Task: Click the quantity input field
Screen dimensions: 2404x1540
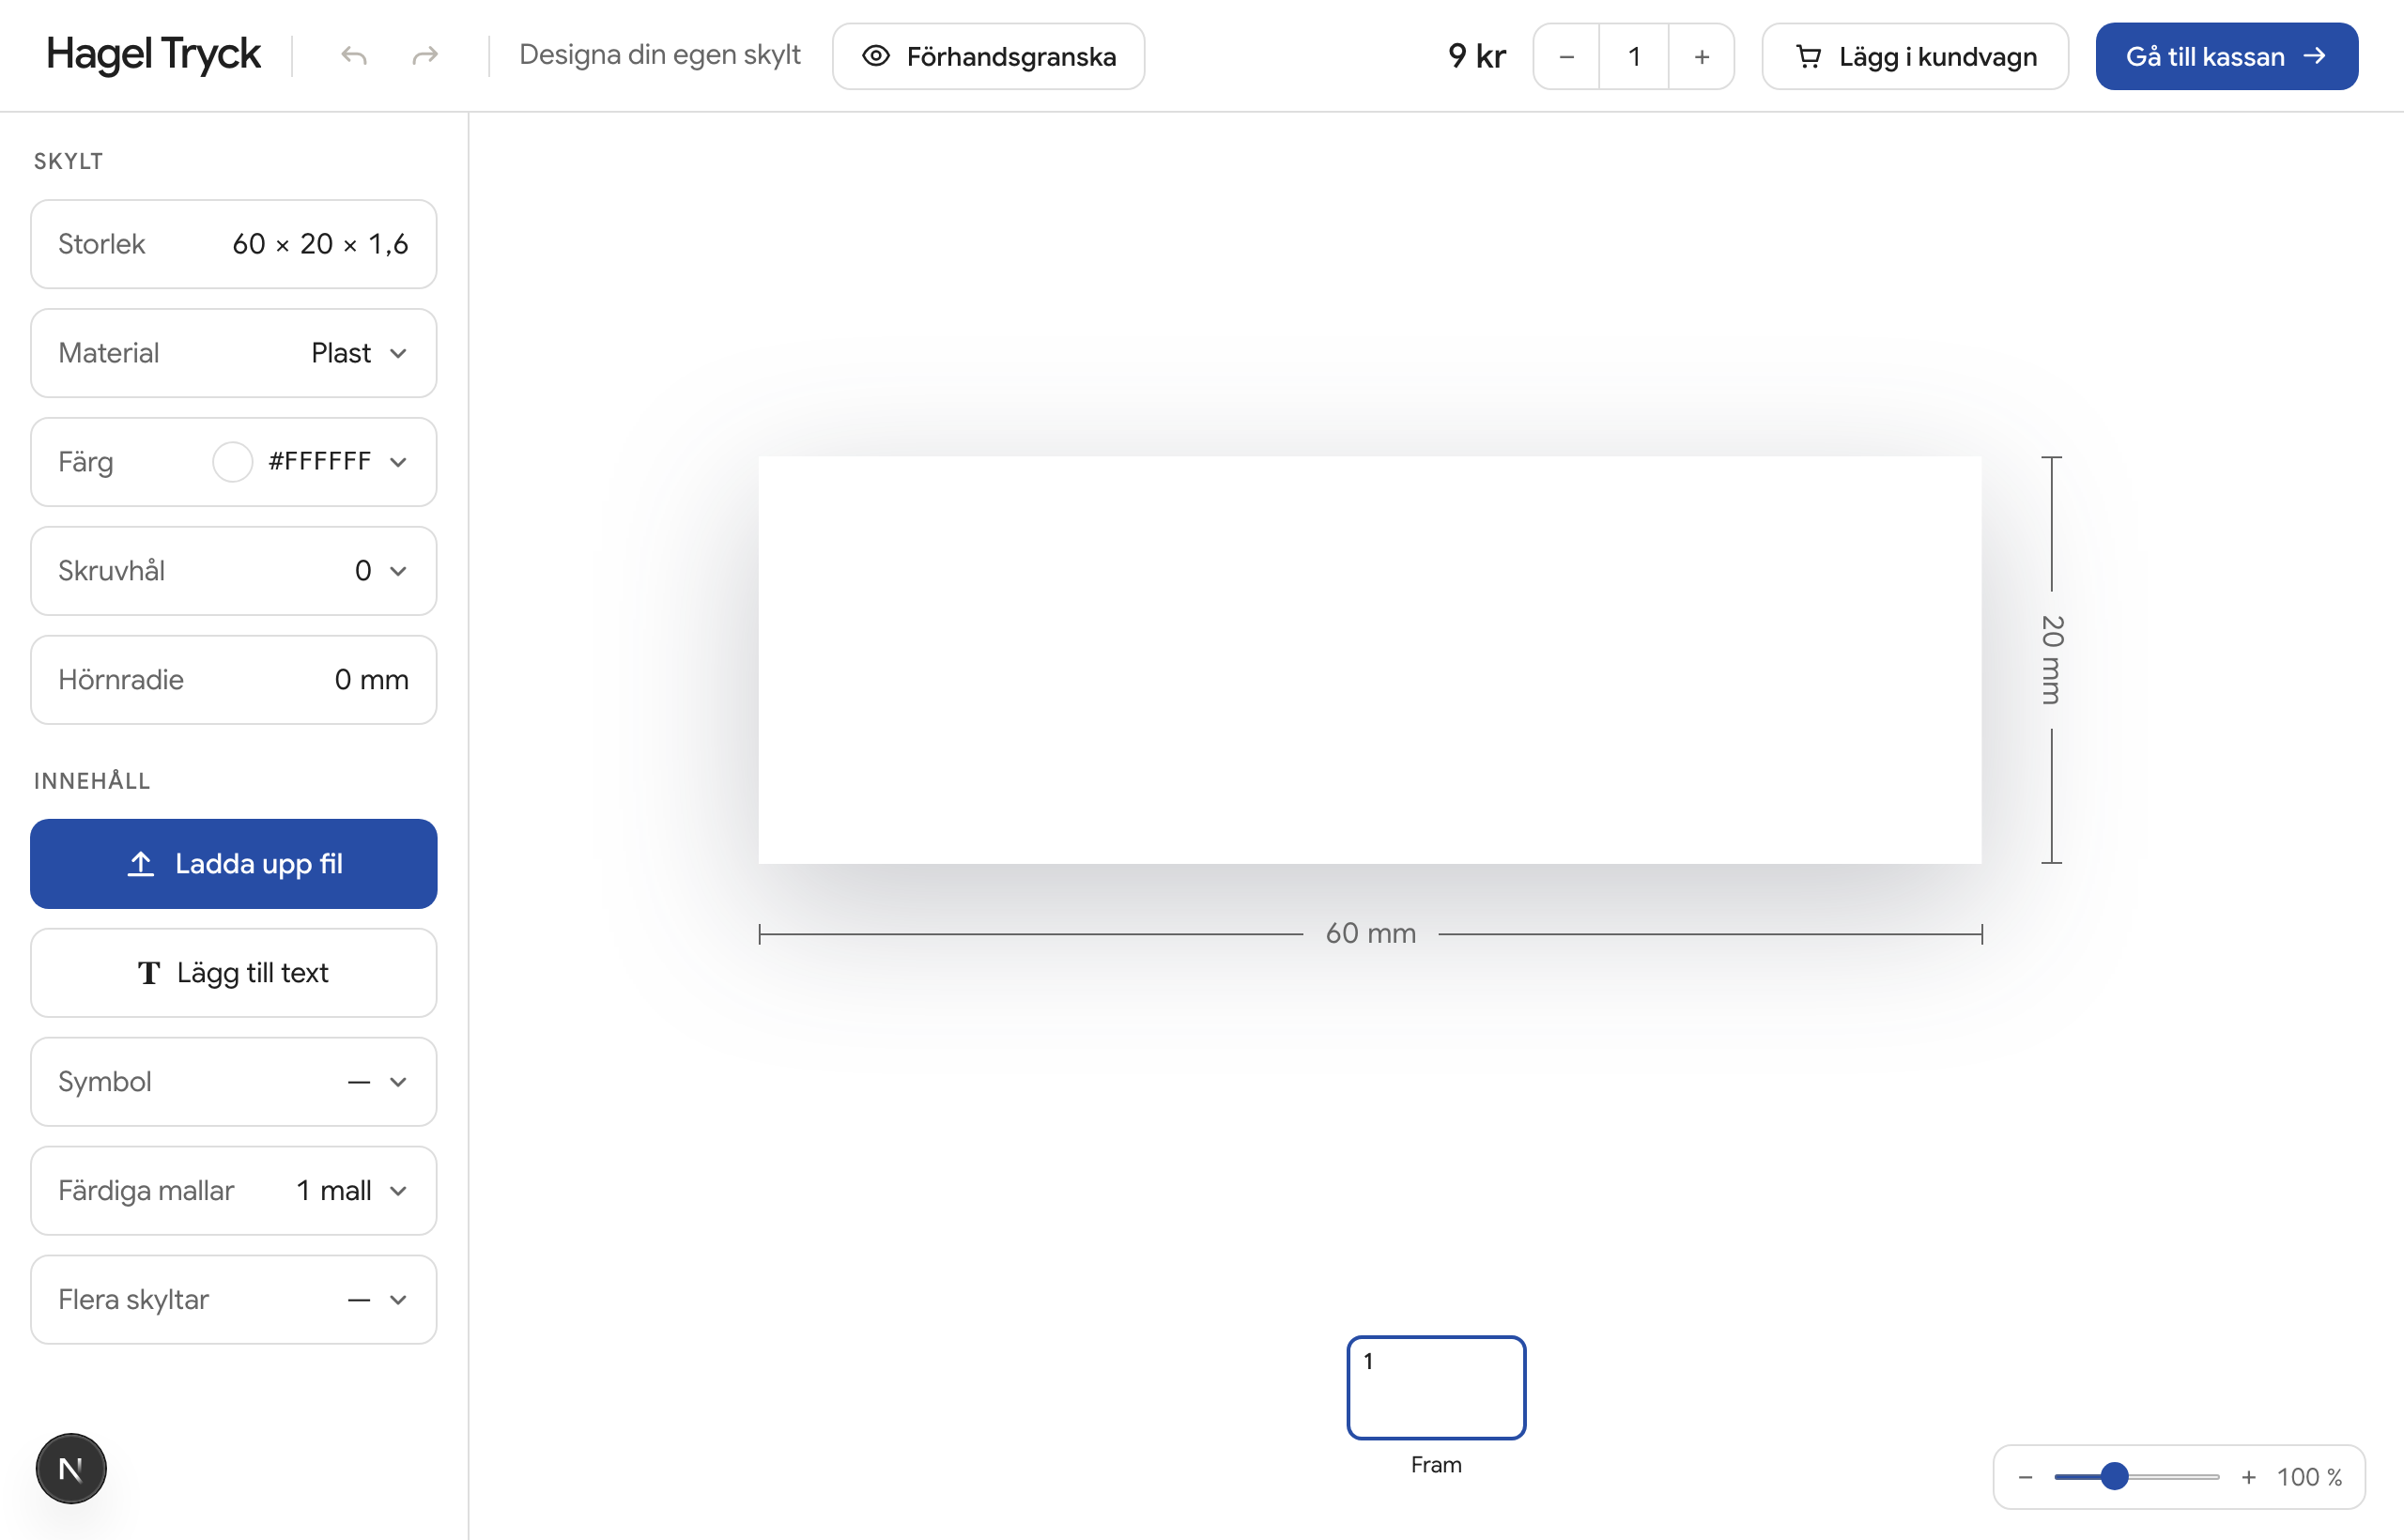Action: click(1634, 57)
